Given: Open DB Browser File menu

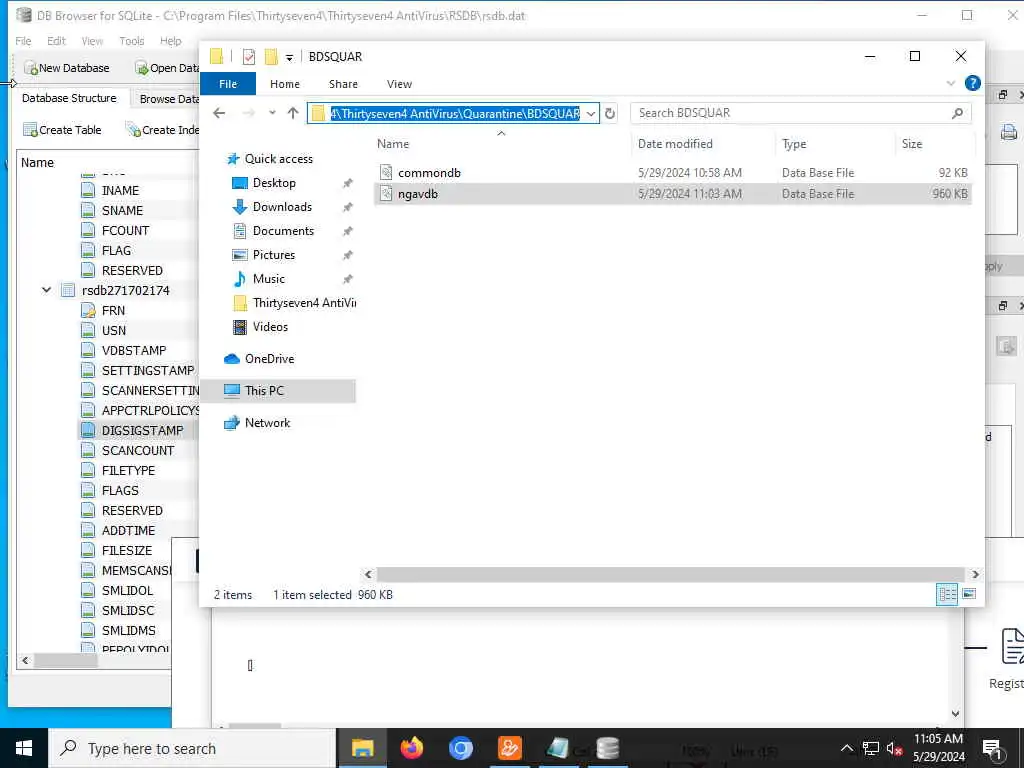Looking at the screenshot, I should point(23,40).
